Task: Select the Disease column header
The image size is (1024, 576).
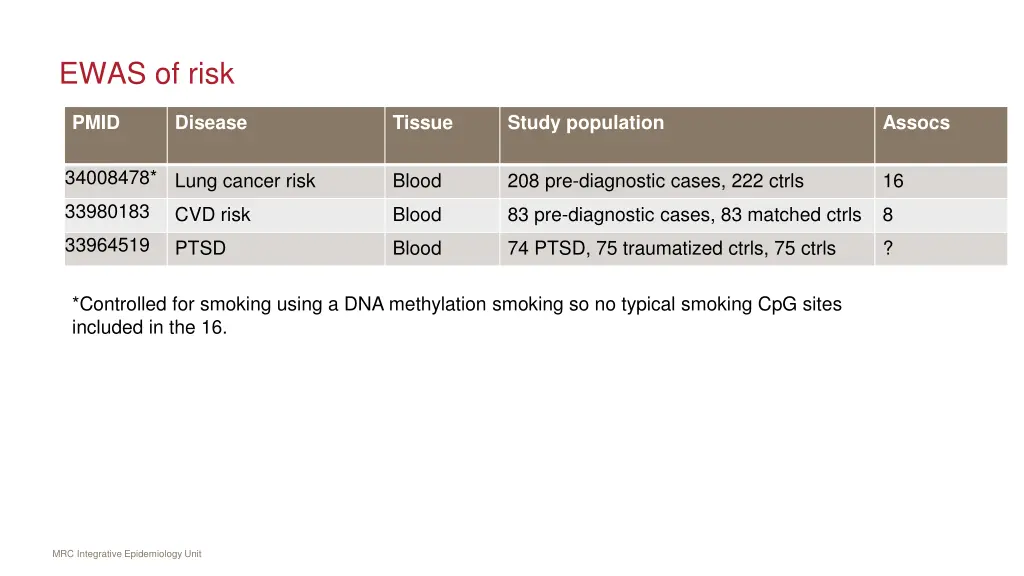Action: pos(276,135)
